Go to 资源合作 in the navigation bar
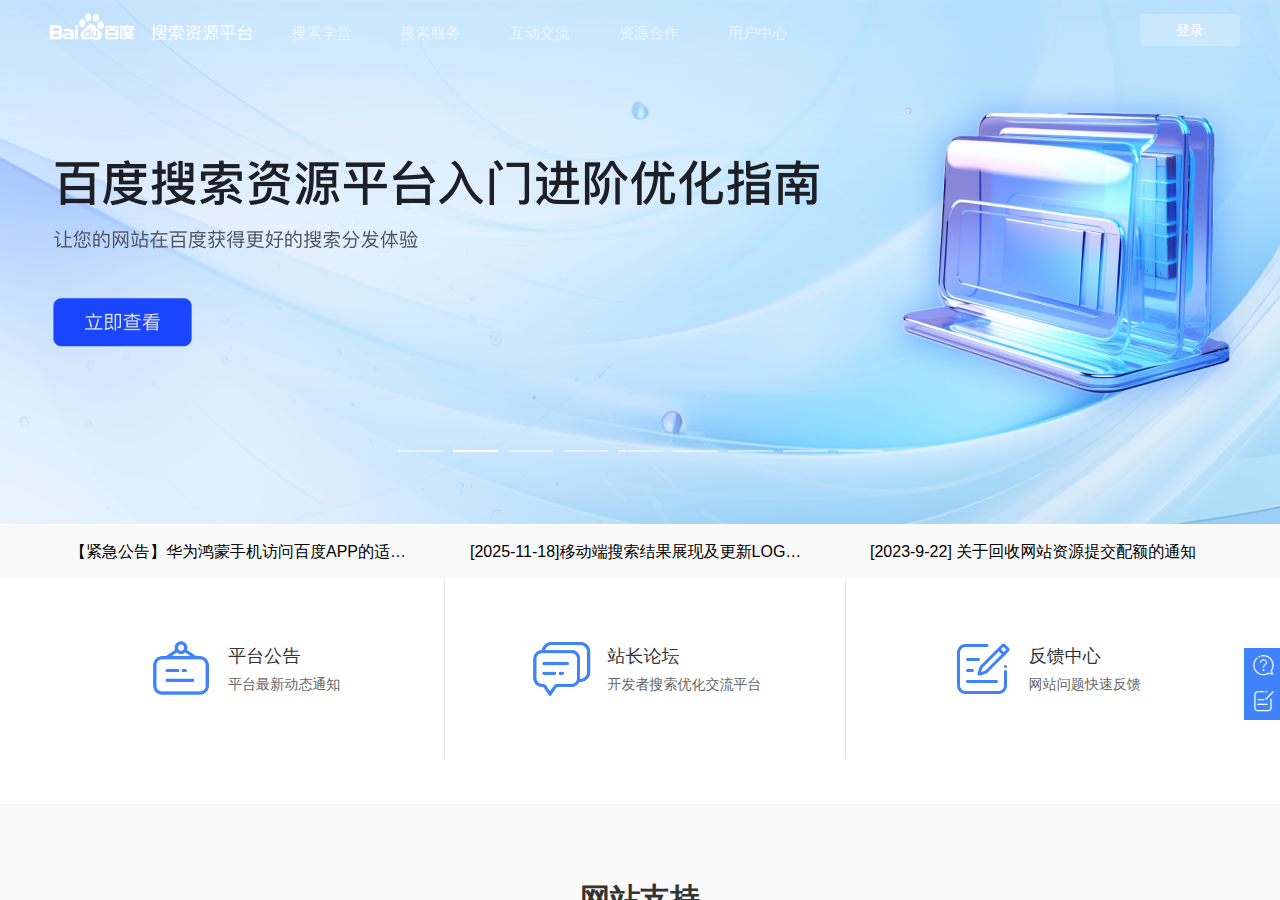Image resolution: width=1280 pixels, height=900 pixels. point(649,33)
